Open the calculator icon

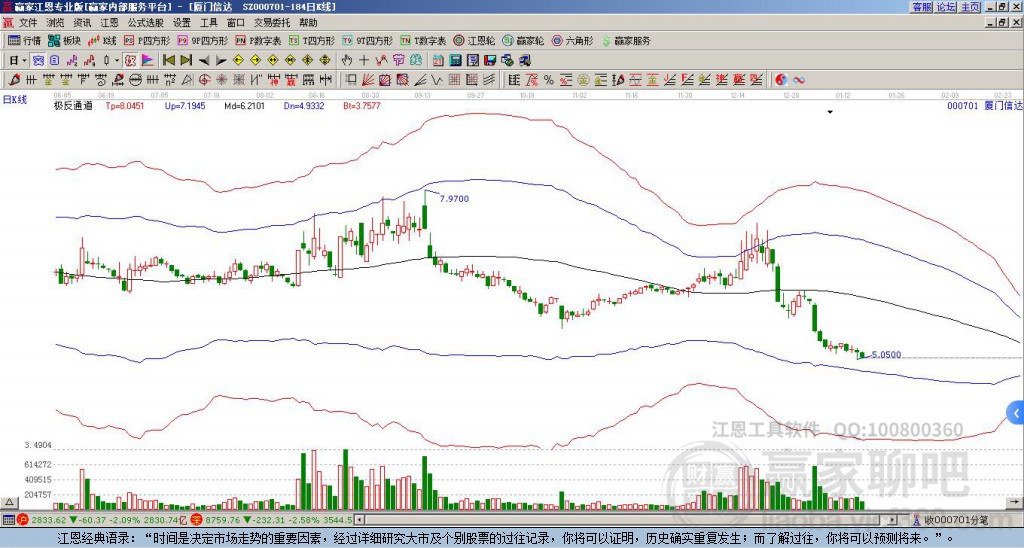pyautogui.click(x=455, y=60)
